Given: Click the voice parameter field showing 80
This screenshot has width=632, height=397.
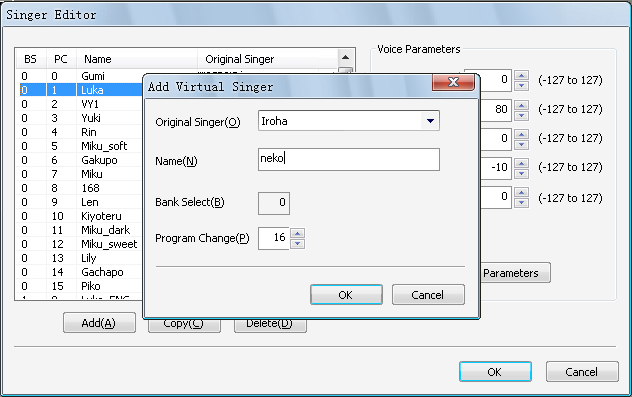Looking at the screenshot, I should pos(496,110).
